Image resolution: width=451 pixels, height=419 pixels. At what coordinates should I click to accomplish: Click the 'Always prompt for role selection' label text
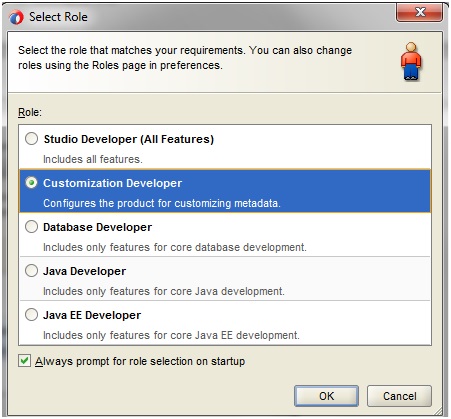click(x=140, y=361)
